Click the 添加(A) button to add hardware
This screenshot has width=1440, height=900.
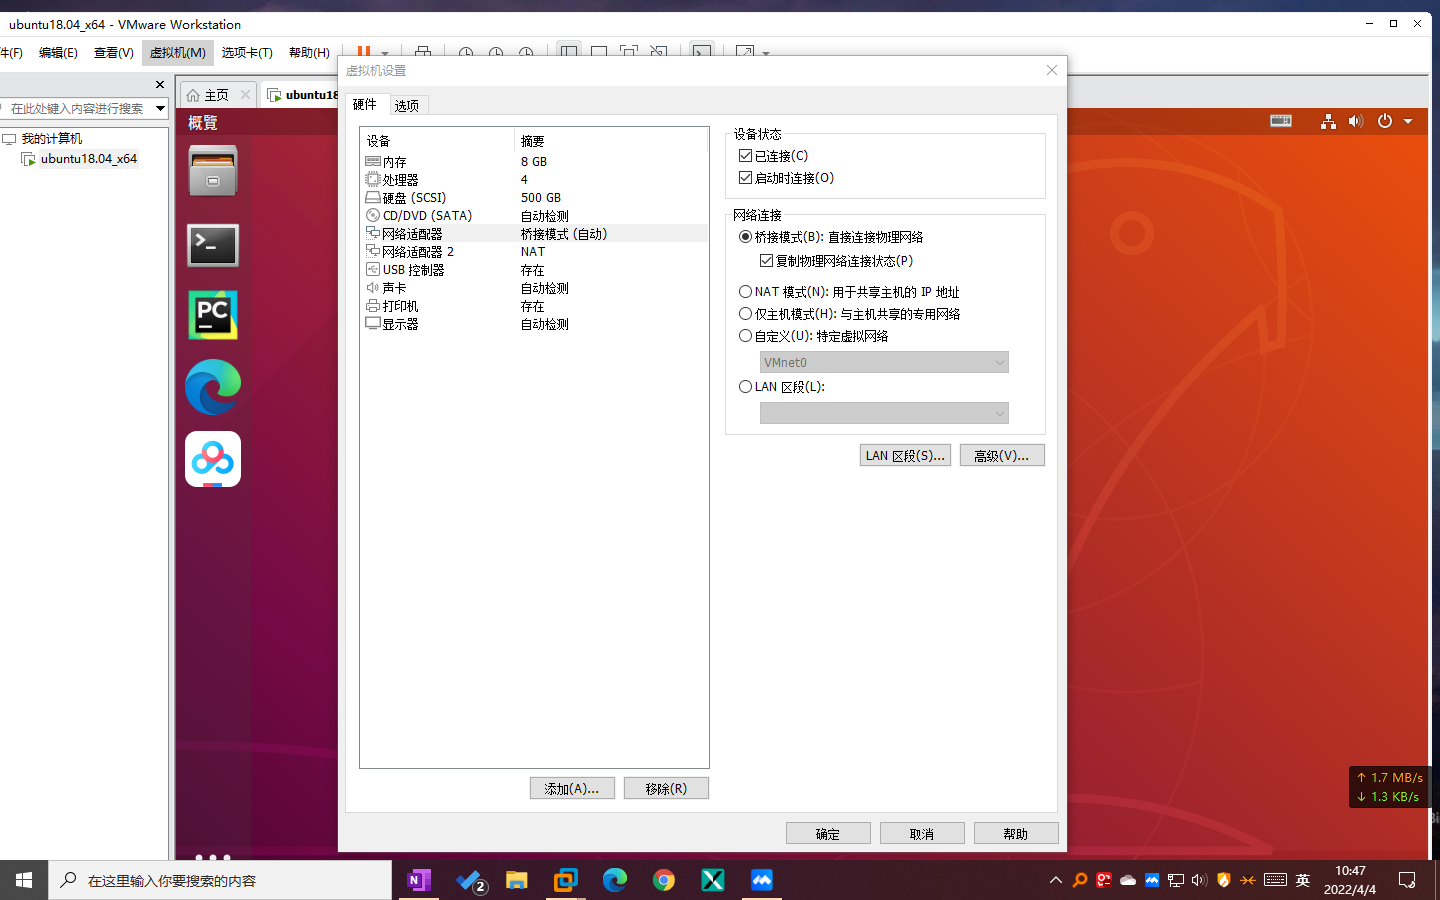click(572, 788)
